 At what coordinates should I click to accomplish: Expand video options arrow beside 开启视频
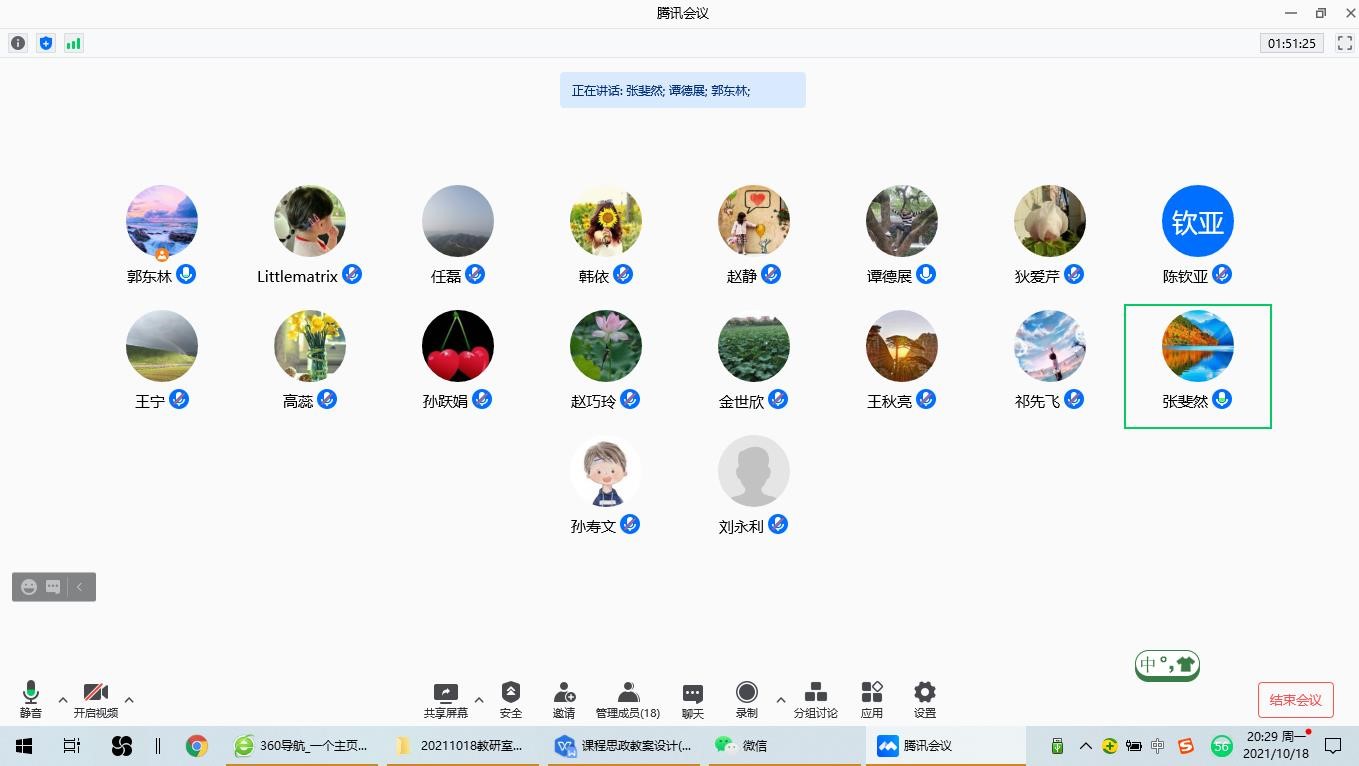coord(129,700)
